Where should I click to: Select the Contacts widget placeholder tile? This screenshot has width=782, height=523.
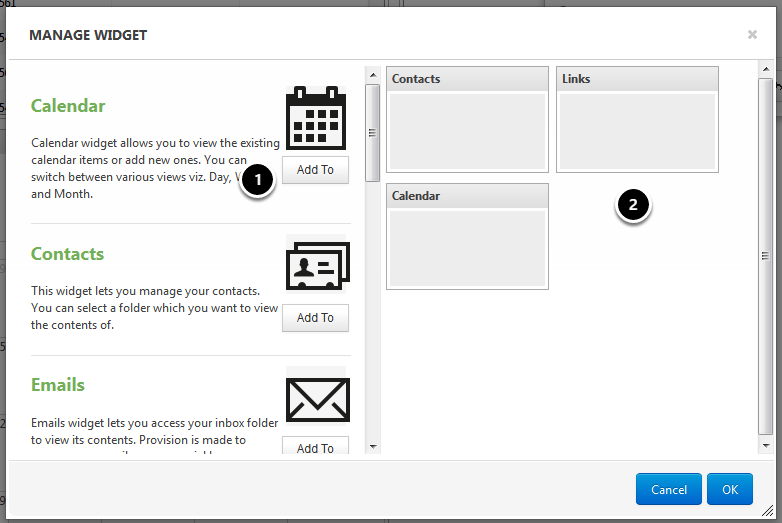pyautogui.click(x=467, y=120)
